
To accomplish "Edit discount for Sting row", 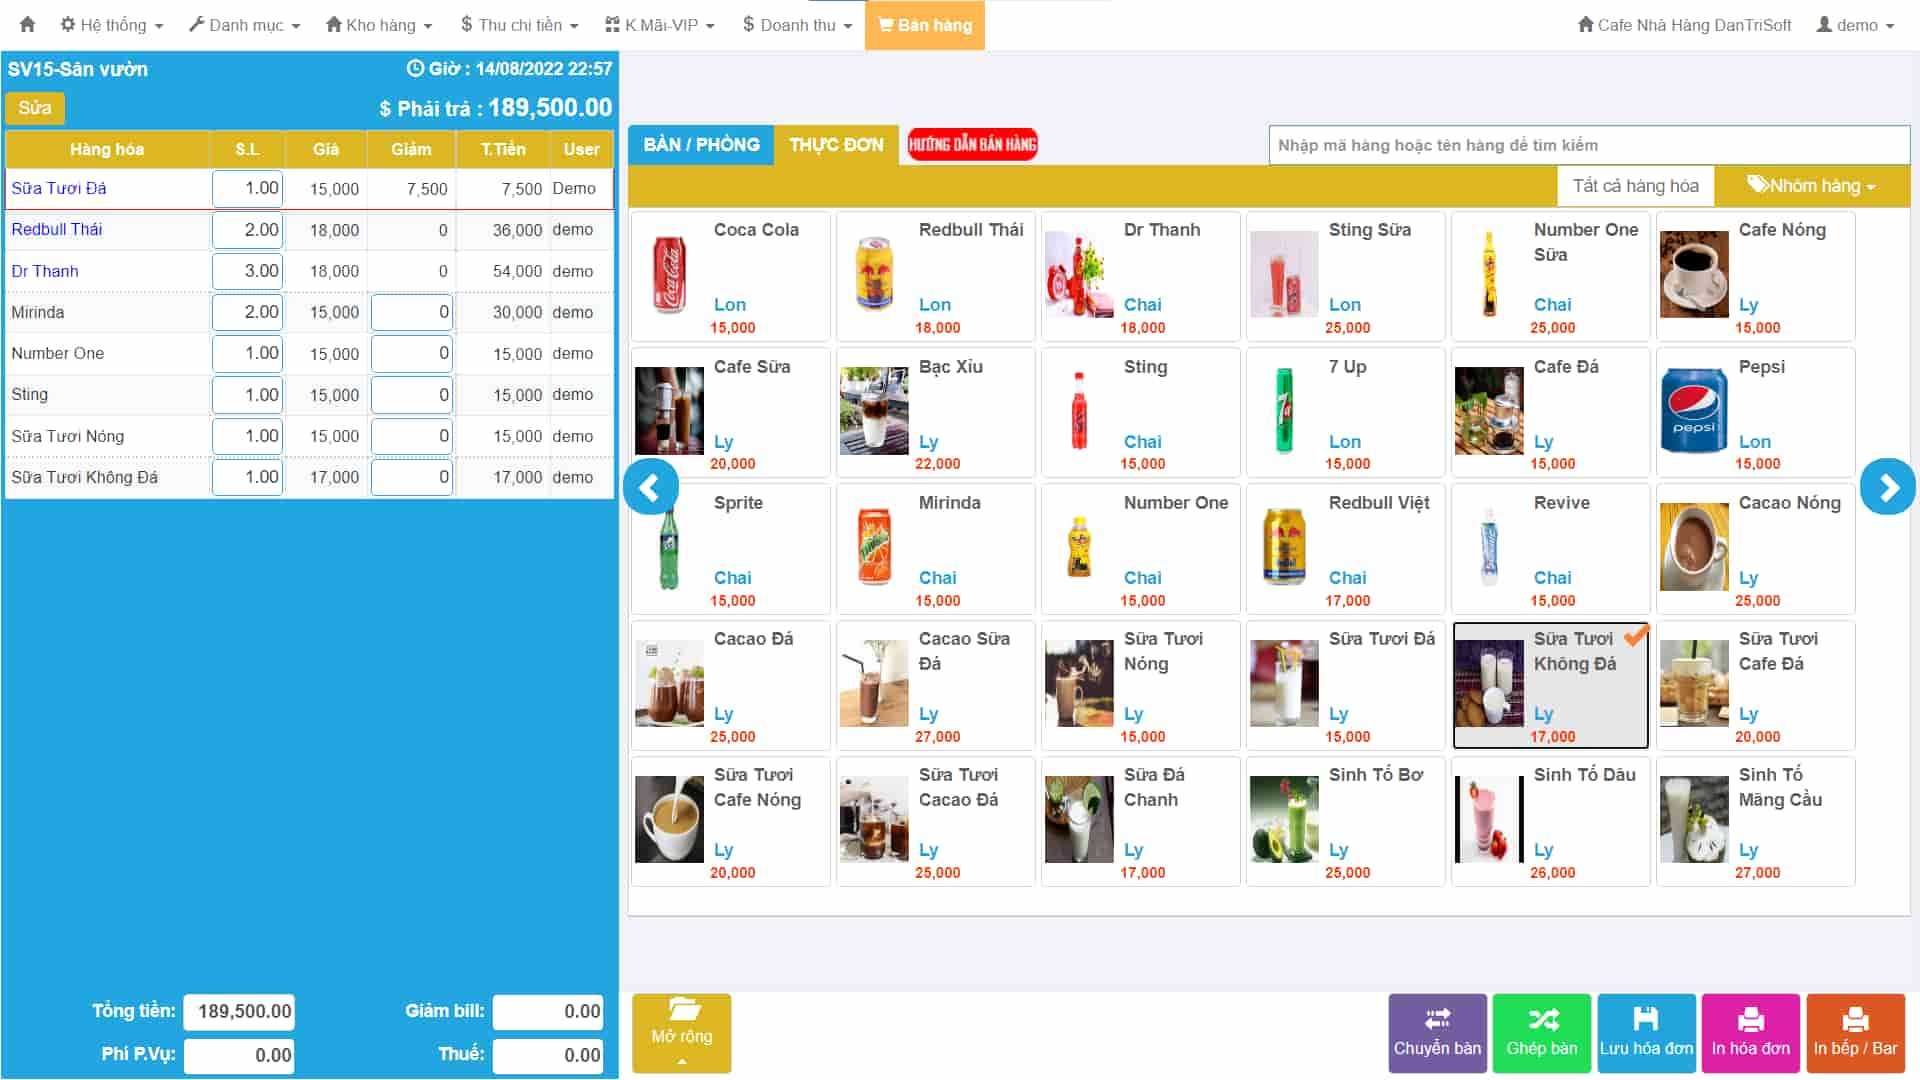I will click(411, 395).
